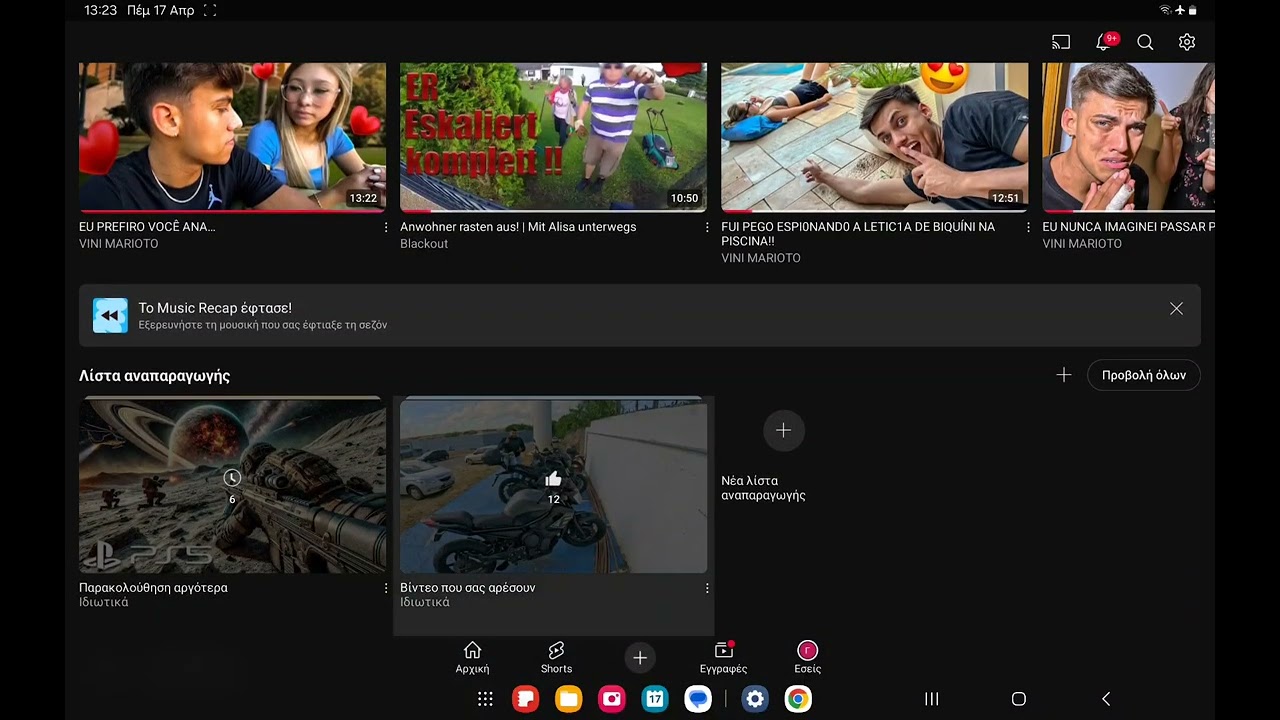The image size is (1280, 720).
Task: Tap the recent apps navigation button
Action: (x=931, y=699)
